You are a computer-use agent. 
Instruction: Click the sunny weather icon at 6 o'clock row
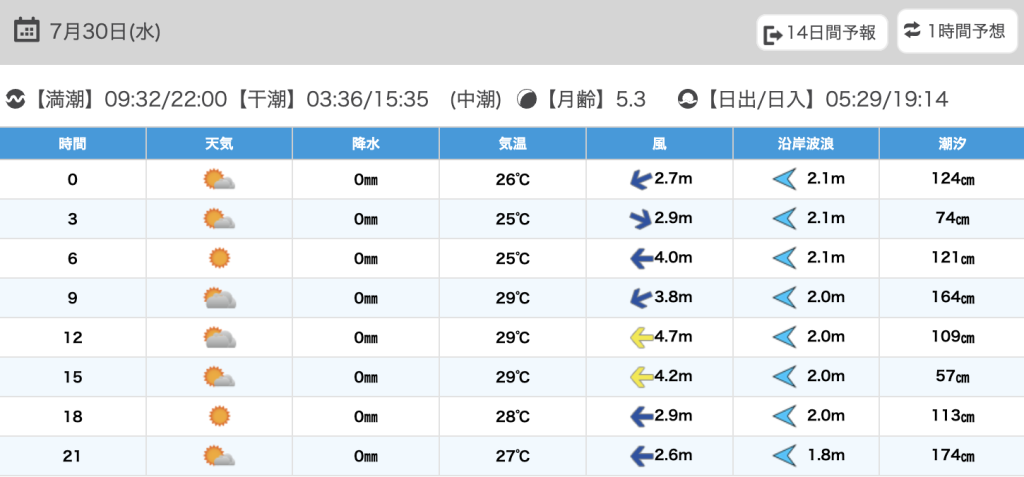[x=219, y=258]
